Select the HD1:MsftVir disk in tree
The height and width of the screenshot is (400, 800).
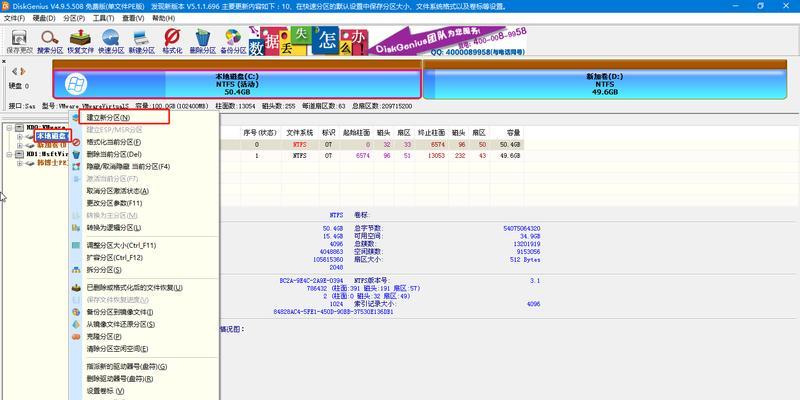click(47, 154)
